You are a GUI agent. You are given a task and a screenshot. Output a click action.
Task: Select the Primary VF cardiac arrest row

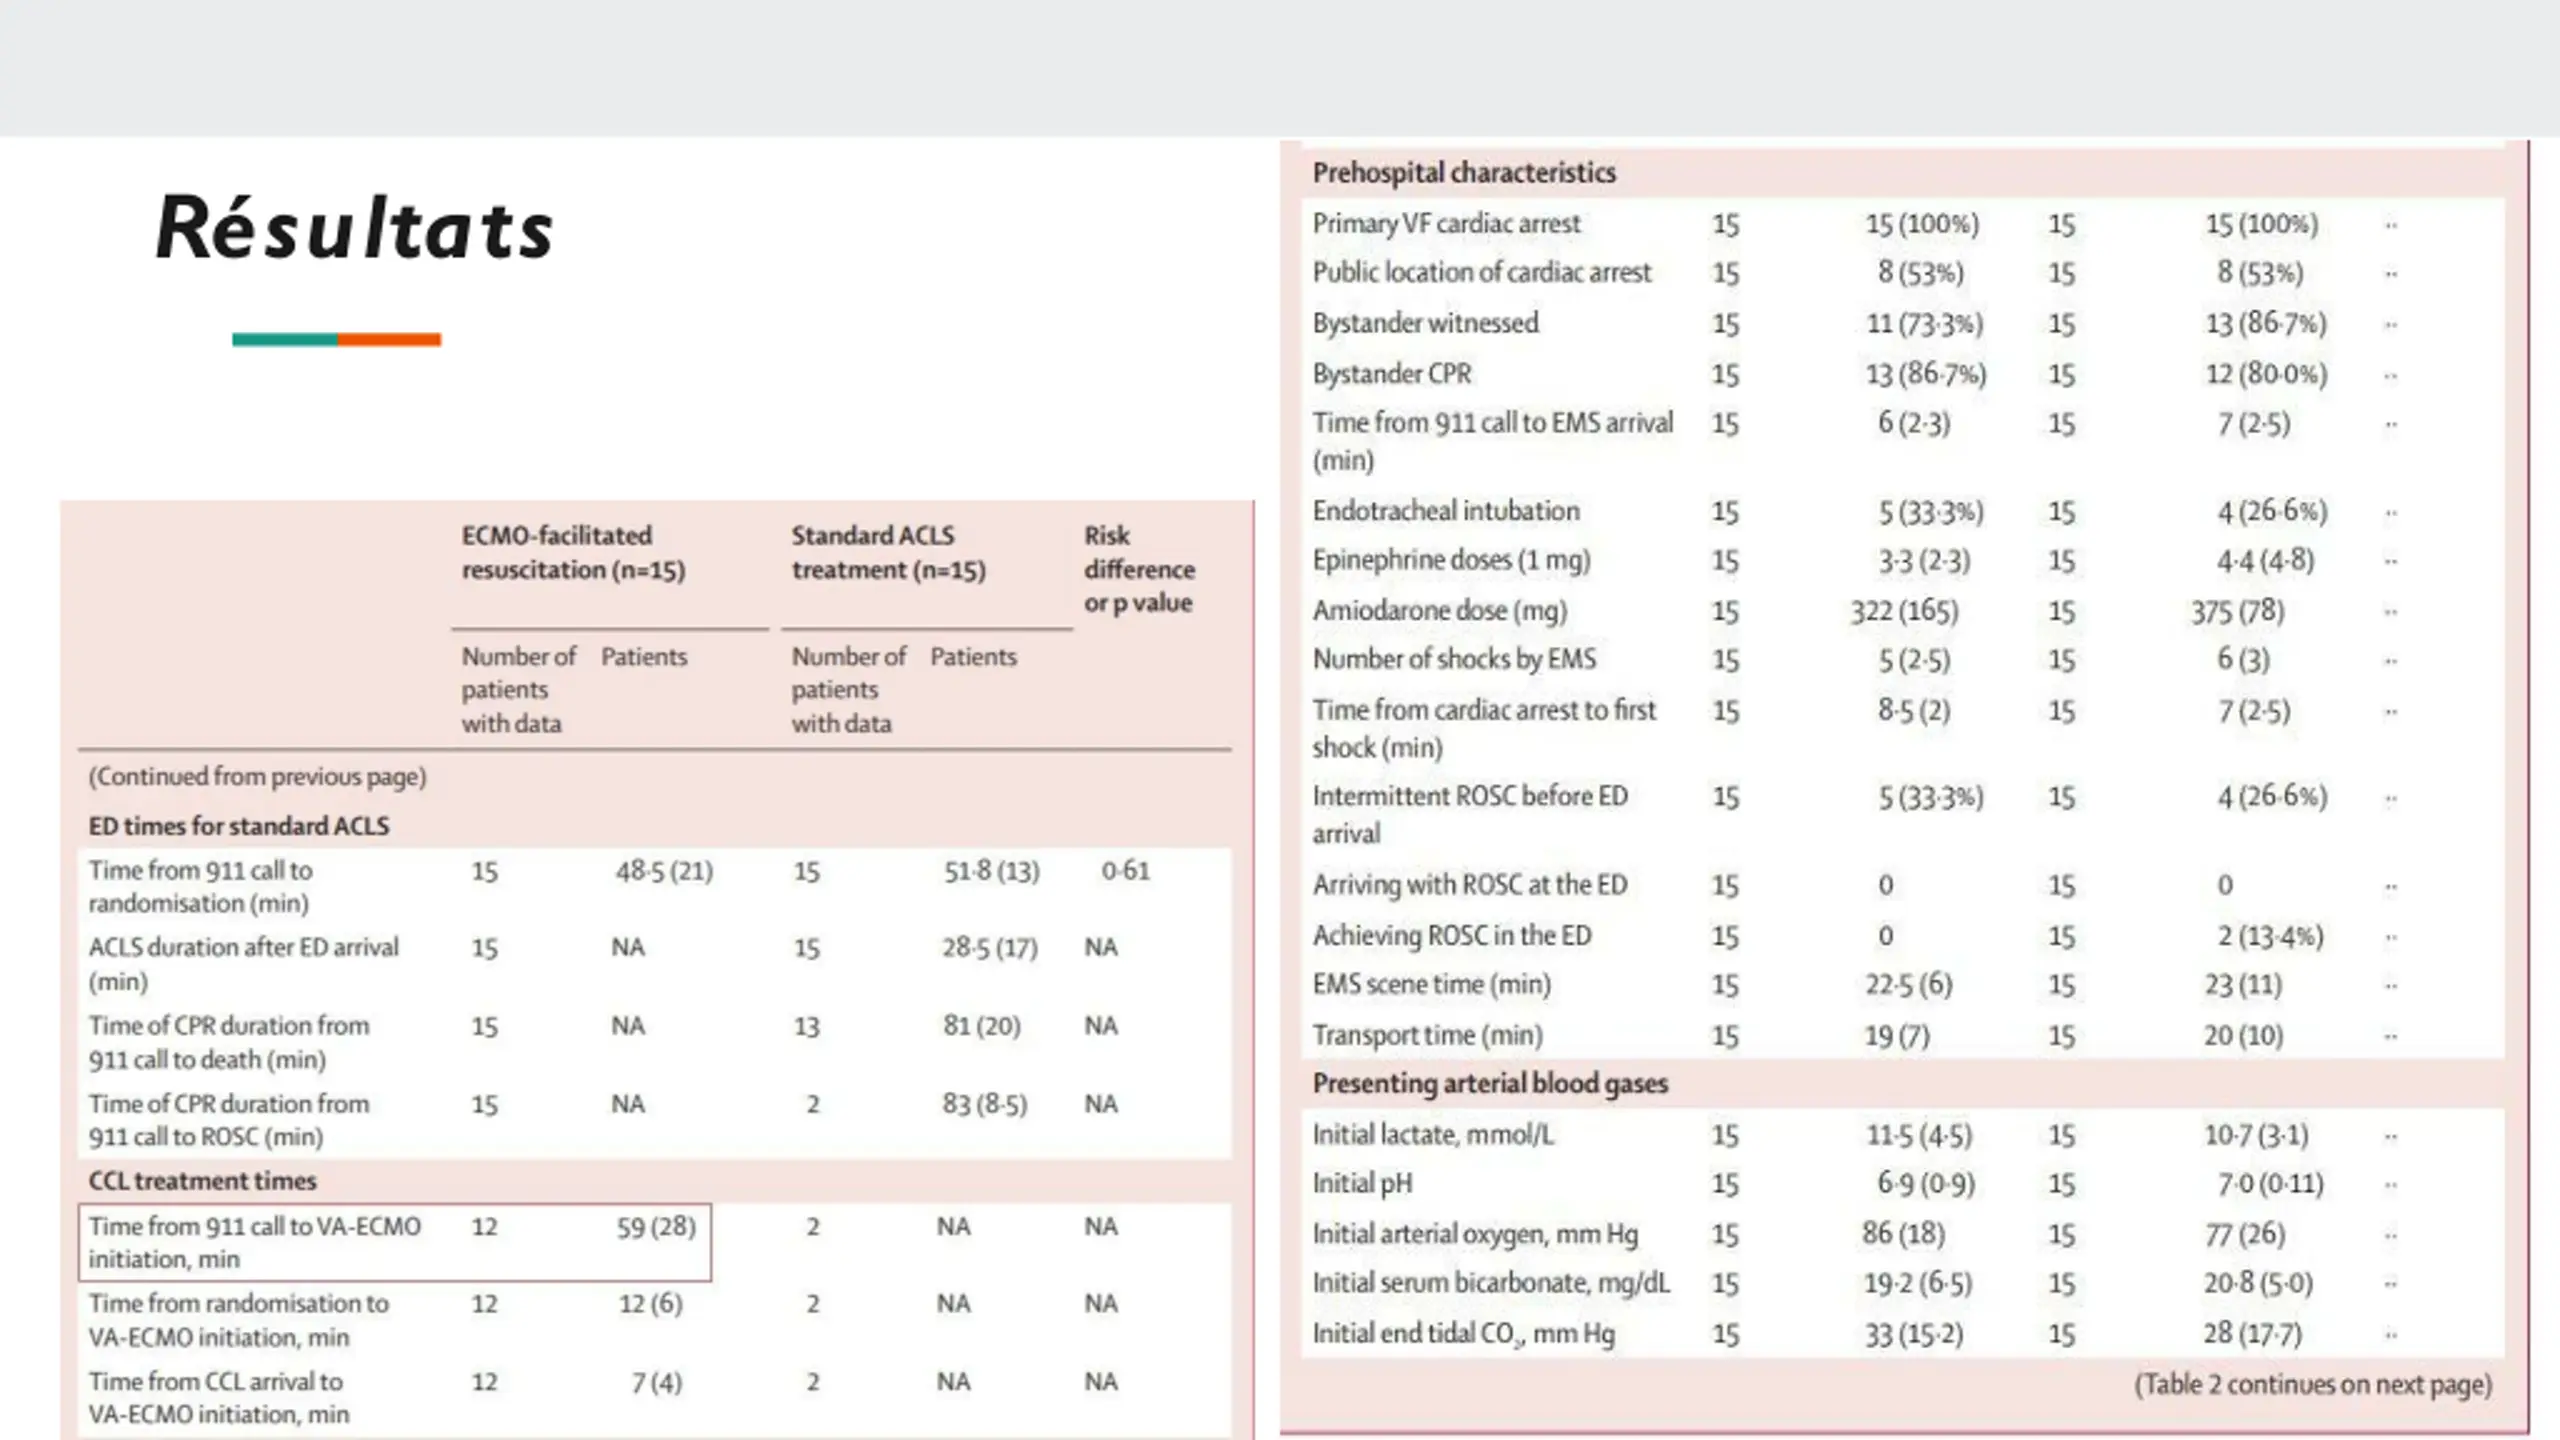1903,223
